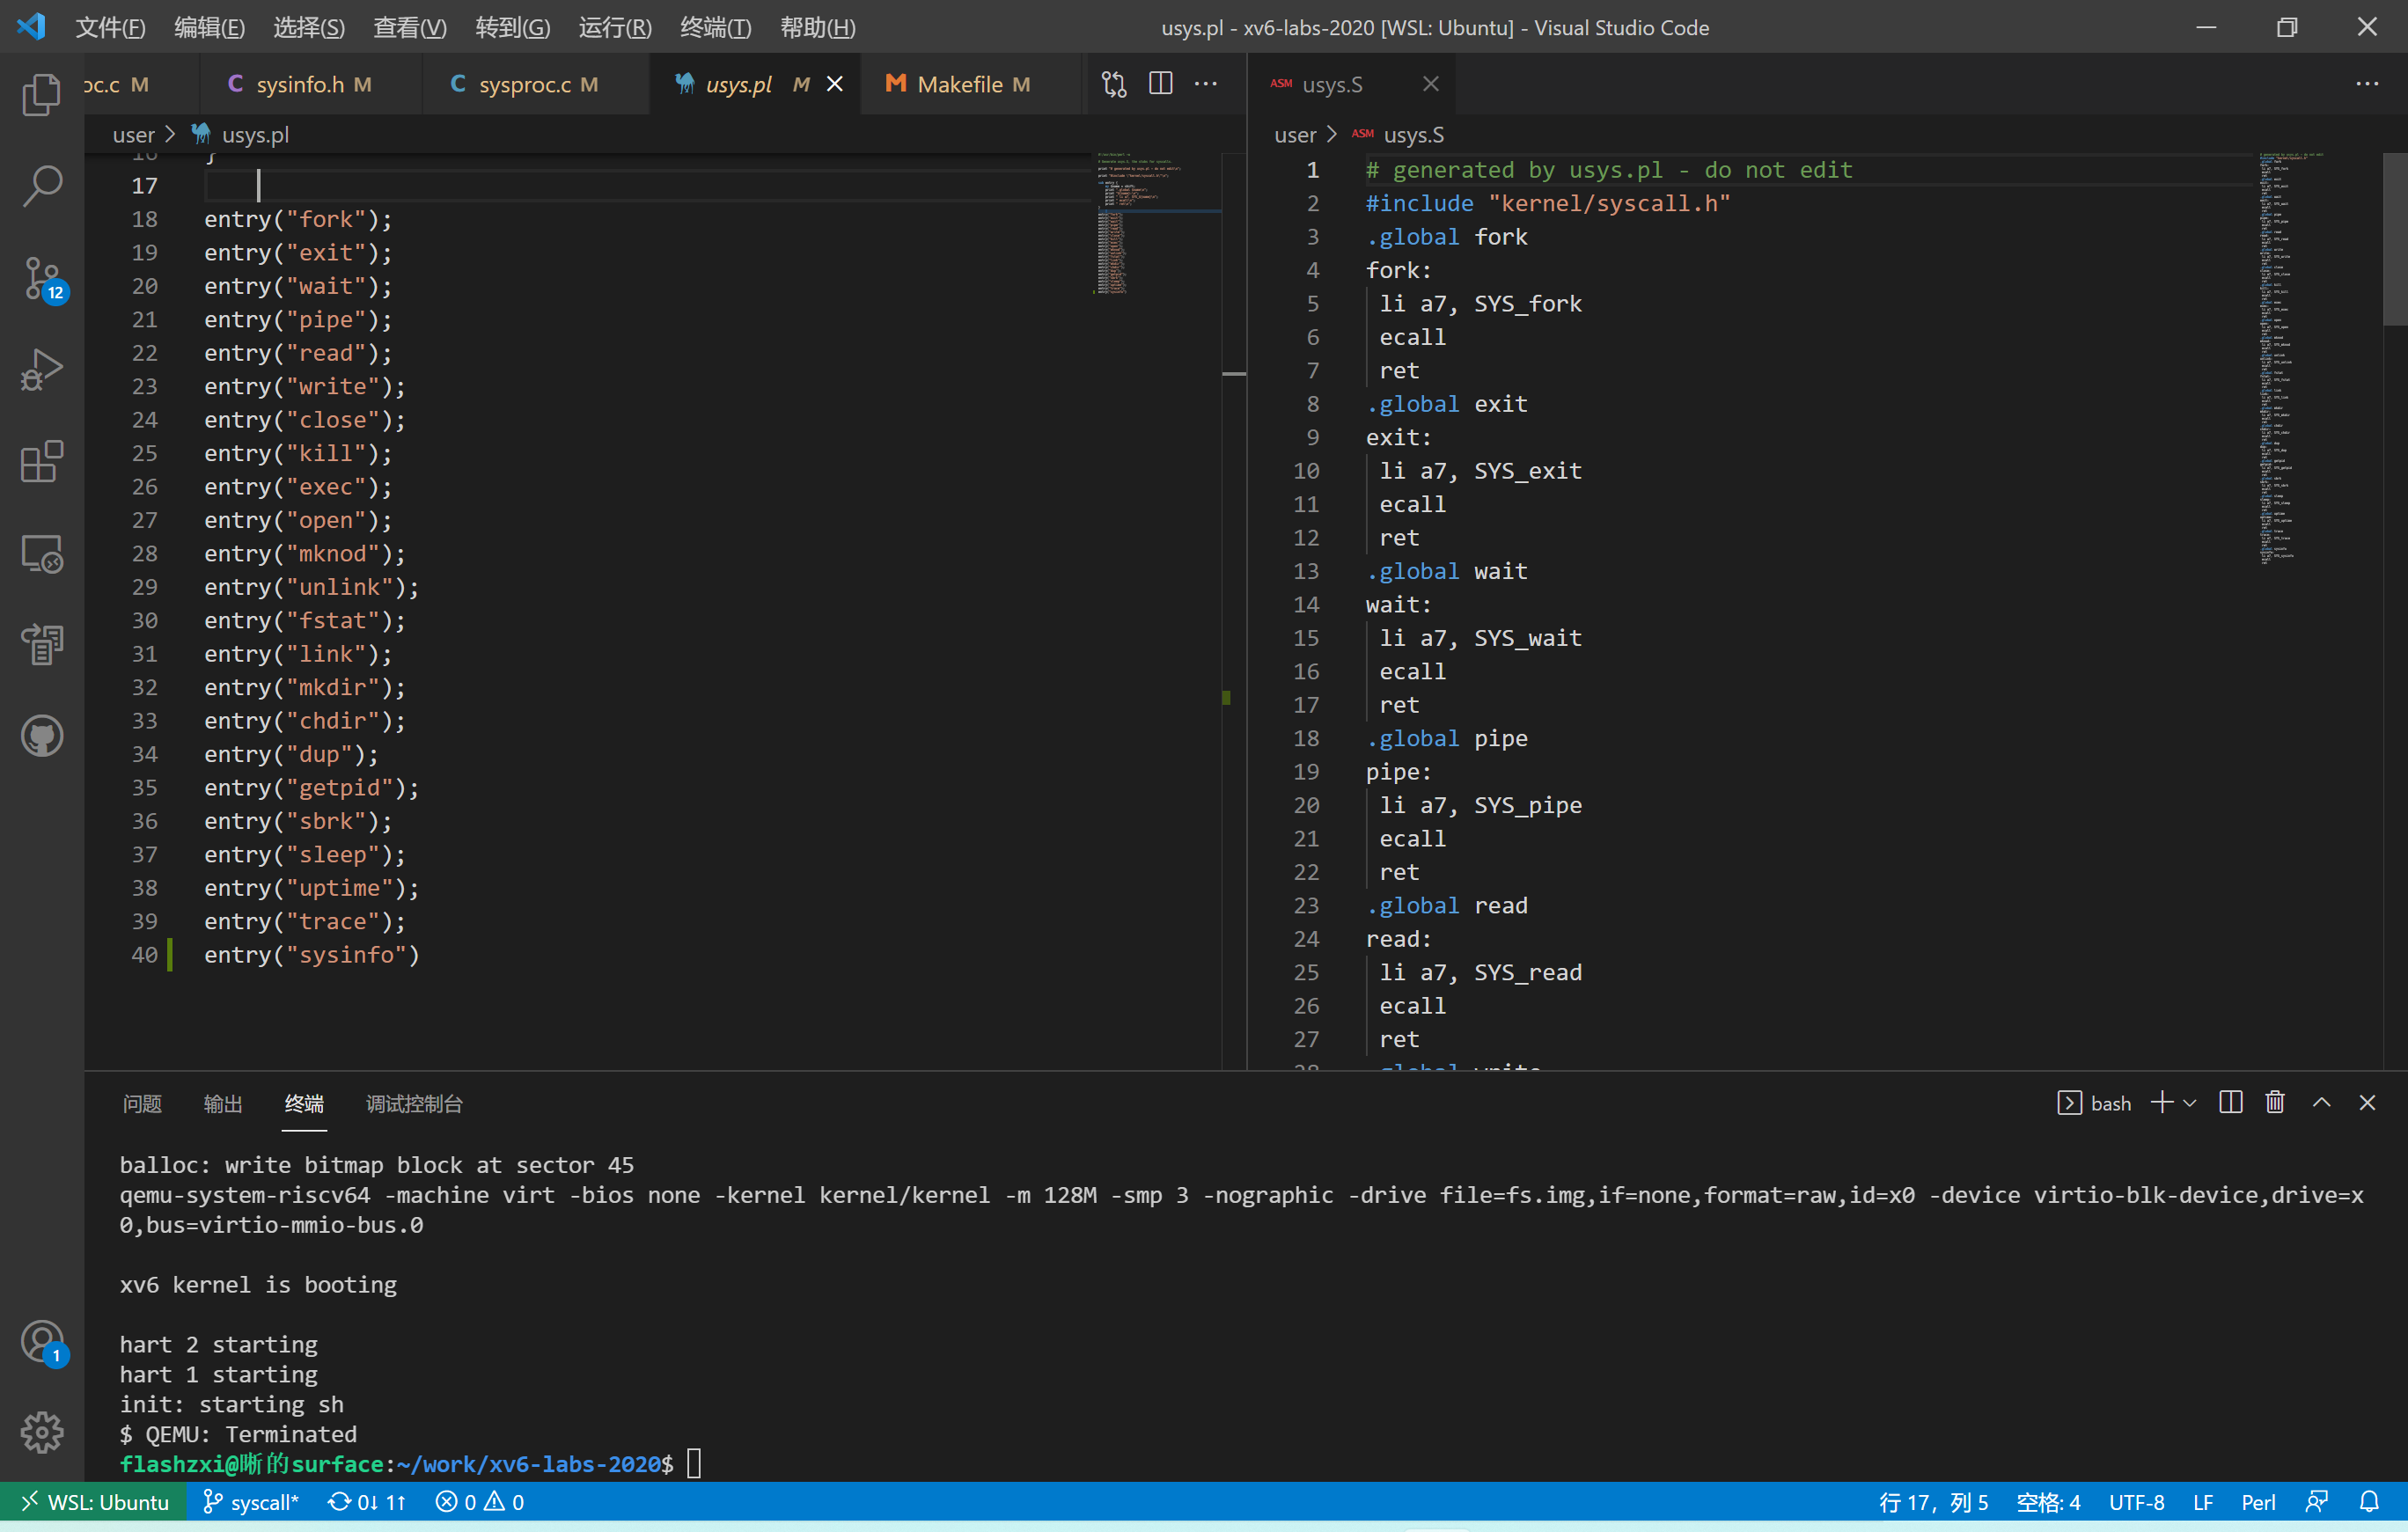Switch to sysinfo.h editor tab

pos(309,84)
